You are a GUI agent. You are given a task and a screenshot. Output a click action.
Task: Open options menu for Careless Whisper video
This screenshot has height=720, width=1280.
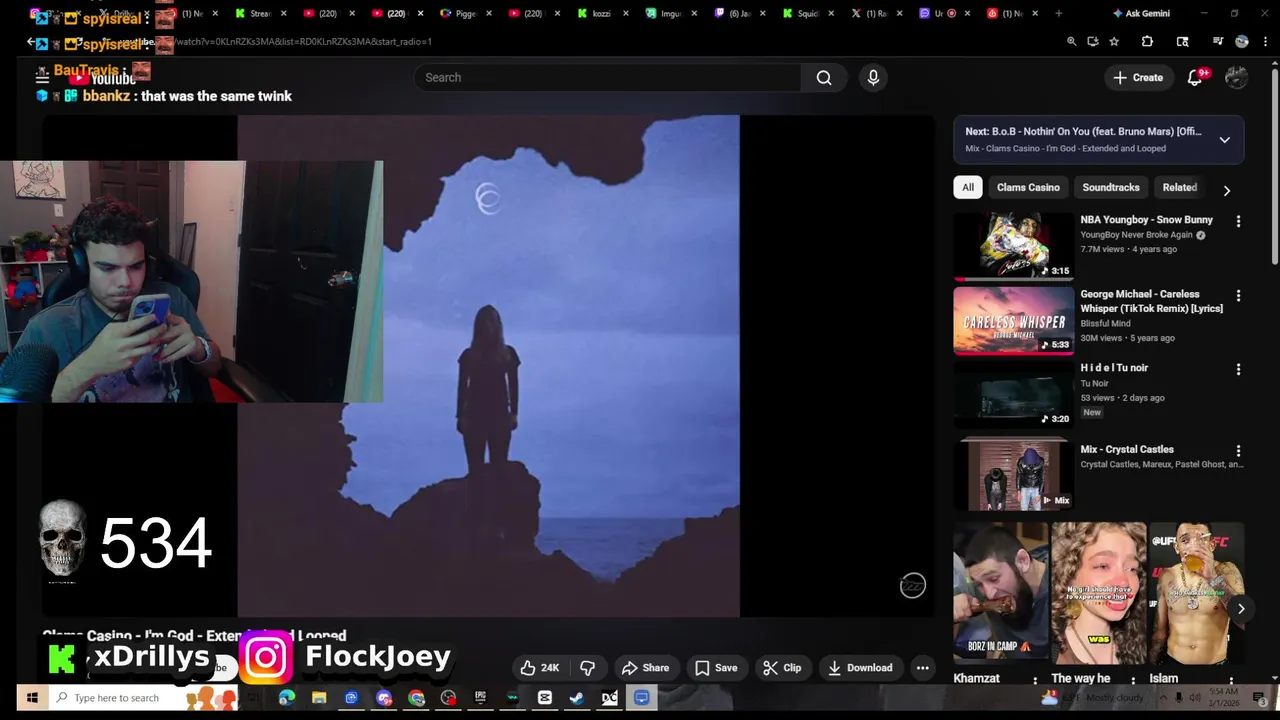[x=1238, y=296]
